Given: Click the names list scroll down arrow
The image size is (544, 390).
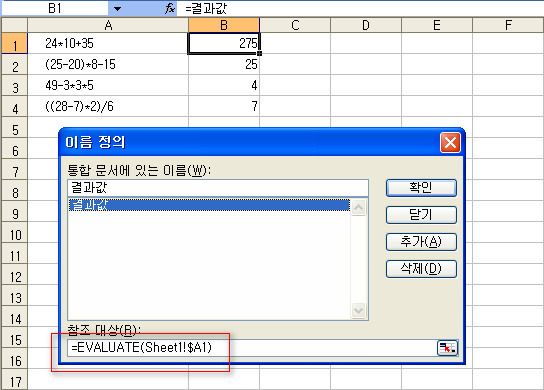Looking at the screenshot, I should pyautogui.click(x=358, y=310).
